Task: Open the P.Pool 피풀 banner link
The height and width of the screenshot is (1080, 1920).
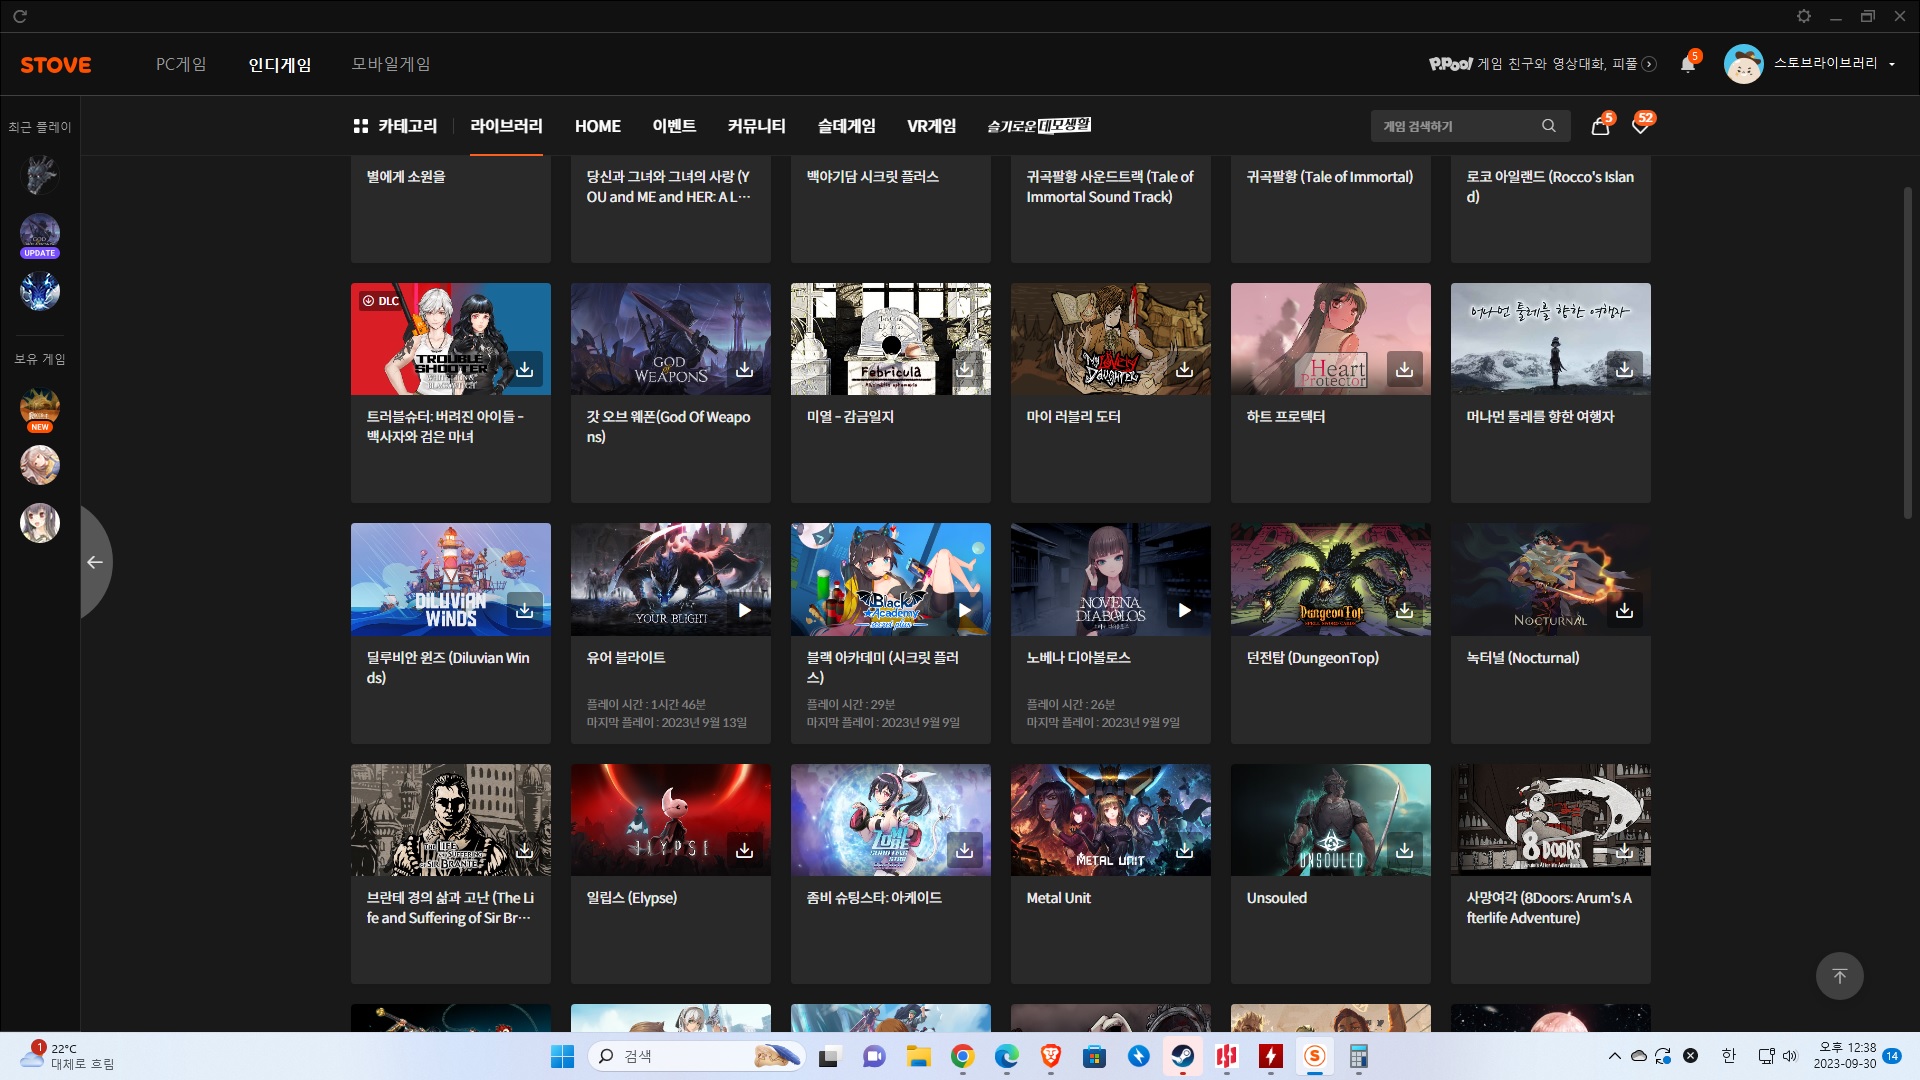Action: coord(1543,64)
